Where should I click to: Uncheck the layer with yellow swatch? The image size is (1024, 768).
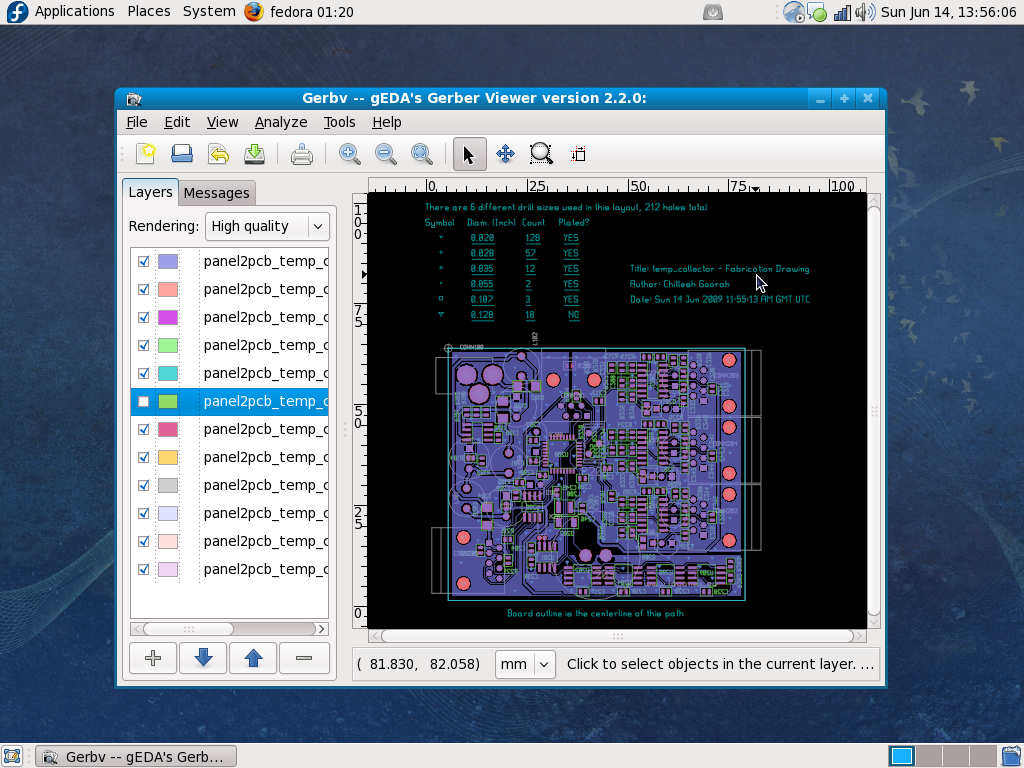(x=144, y=457)
